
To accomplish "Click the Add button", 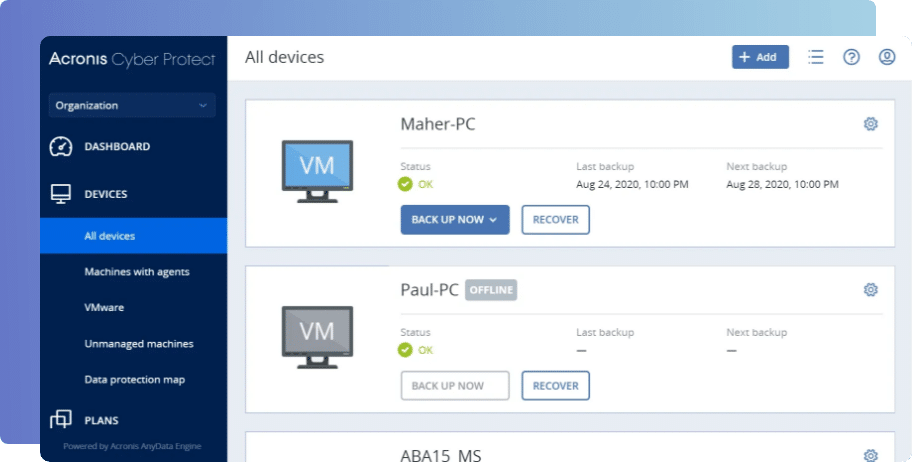I will (760, 57).
